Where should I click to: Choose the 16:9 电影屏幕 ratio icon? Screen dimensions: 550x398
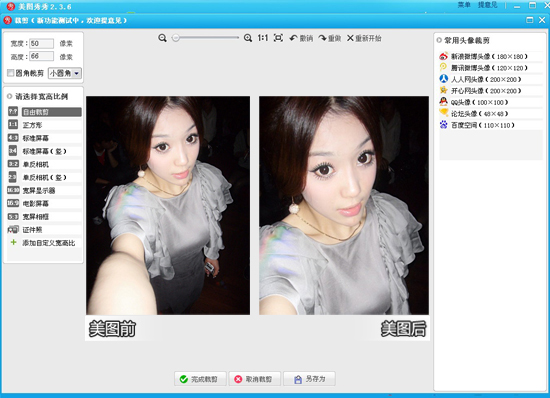13,203
